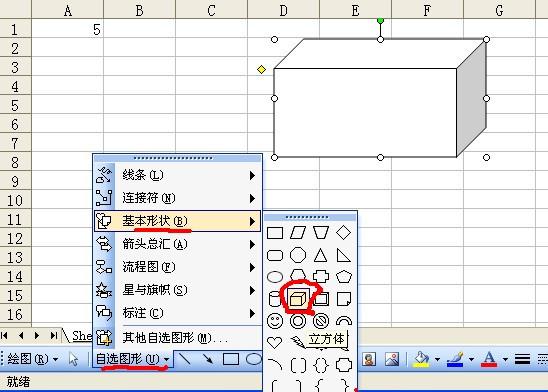The width and height of the screenshot is (548, 392).
Task: Open the 箭头总汇 block arrows submenu
Action: (178, 244)
